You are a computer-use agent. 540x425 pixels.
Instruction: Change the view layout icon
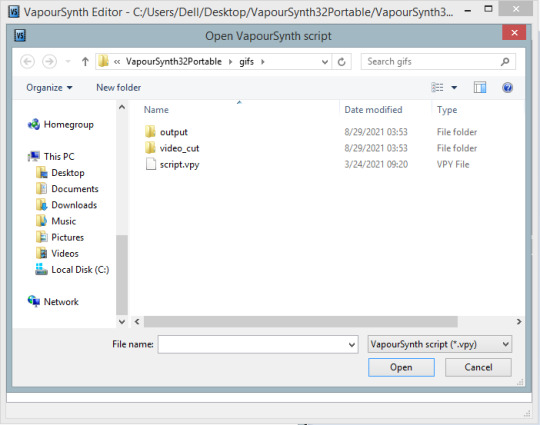pos(437,87)
